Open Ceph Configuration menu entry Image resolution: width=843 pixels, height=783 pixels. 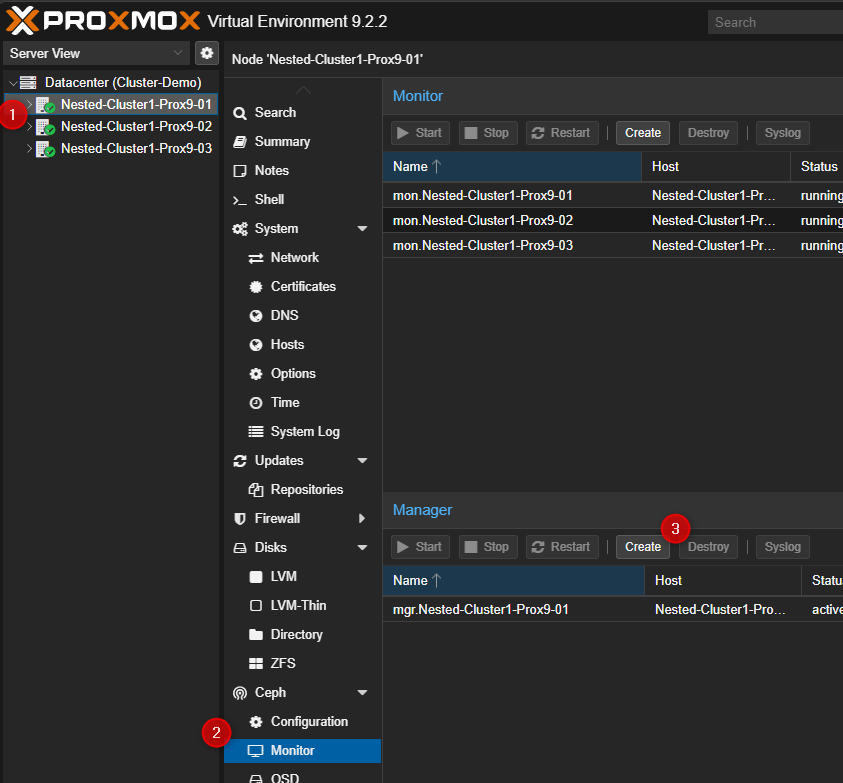coord(303,722)
